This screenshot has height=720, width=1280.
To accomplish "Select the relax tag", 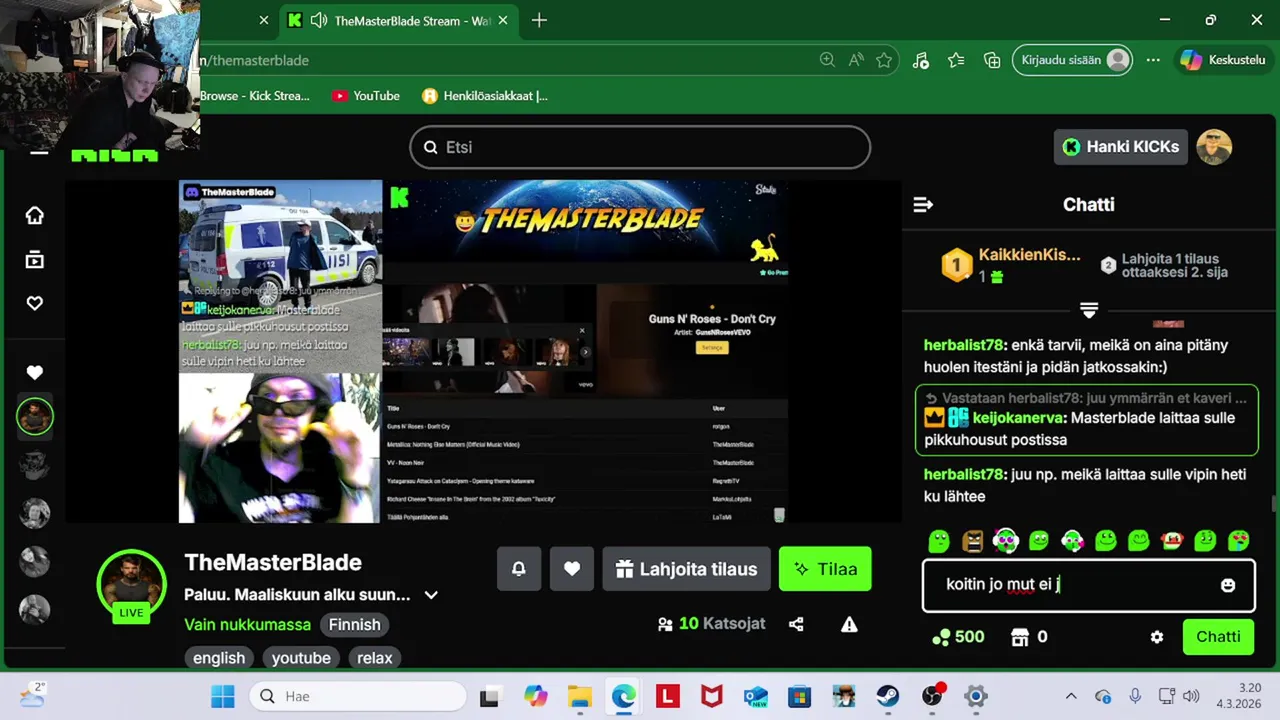I will 375,658.
